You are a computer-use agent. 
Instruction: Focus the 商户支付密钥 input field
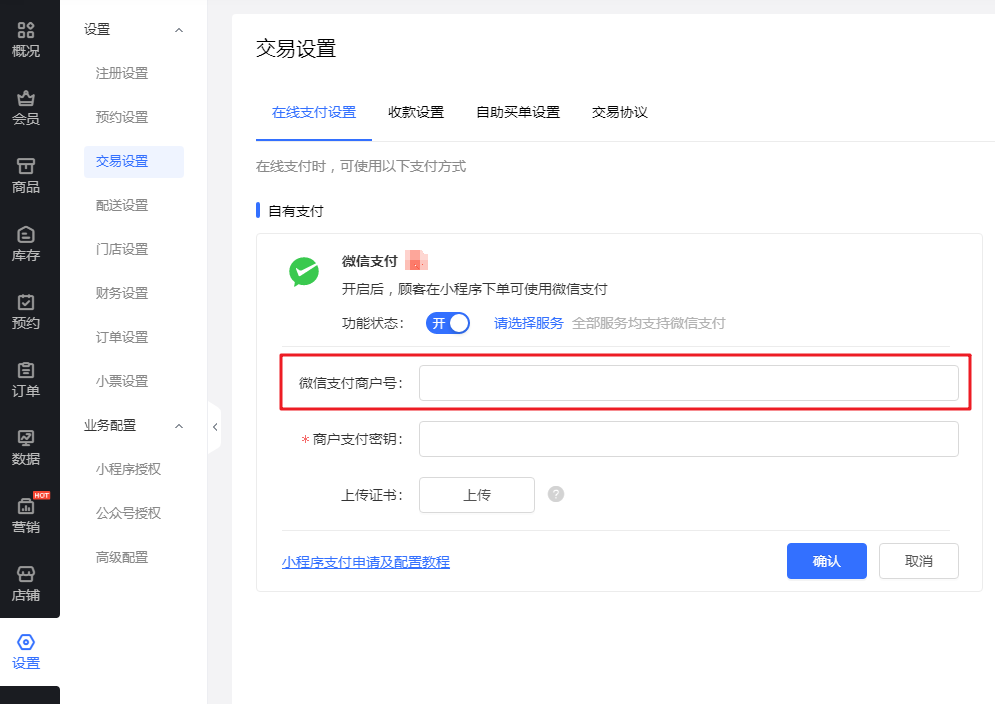pyautogui.click(x=689, y=439)
